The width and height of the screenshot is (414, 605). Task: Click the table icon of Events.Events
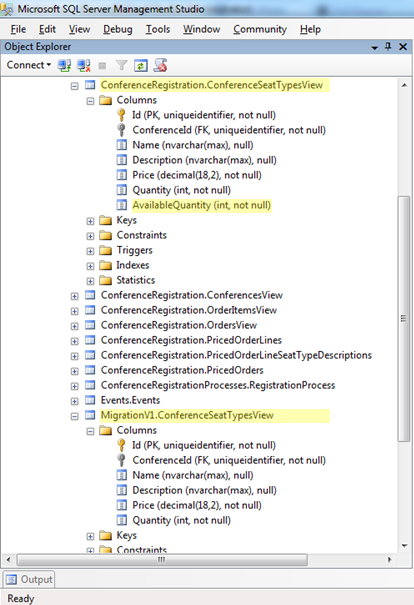pyautogui.click(x=90, y=400)
